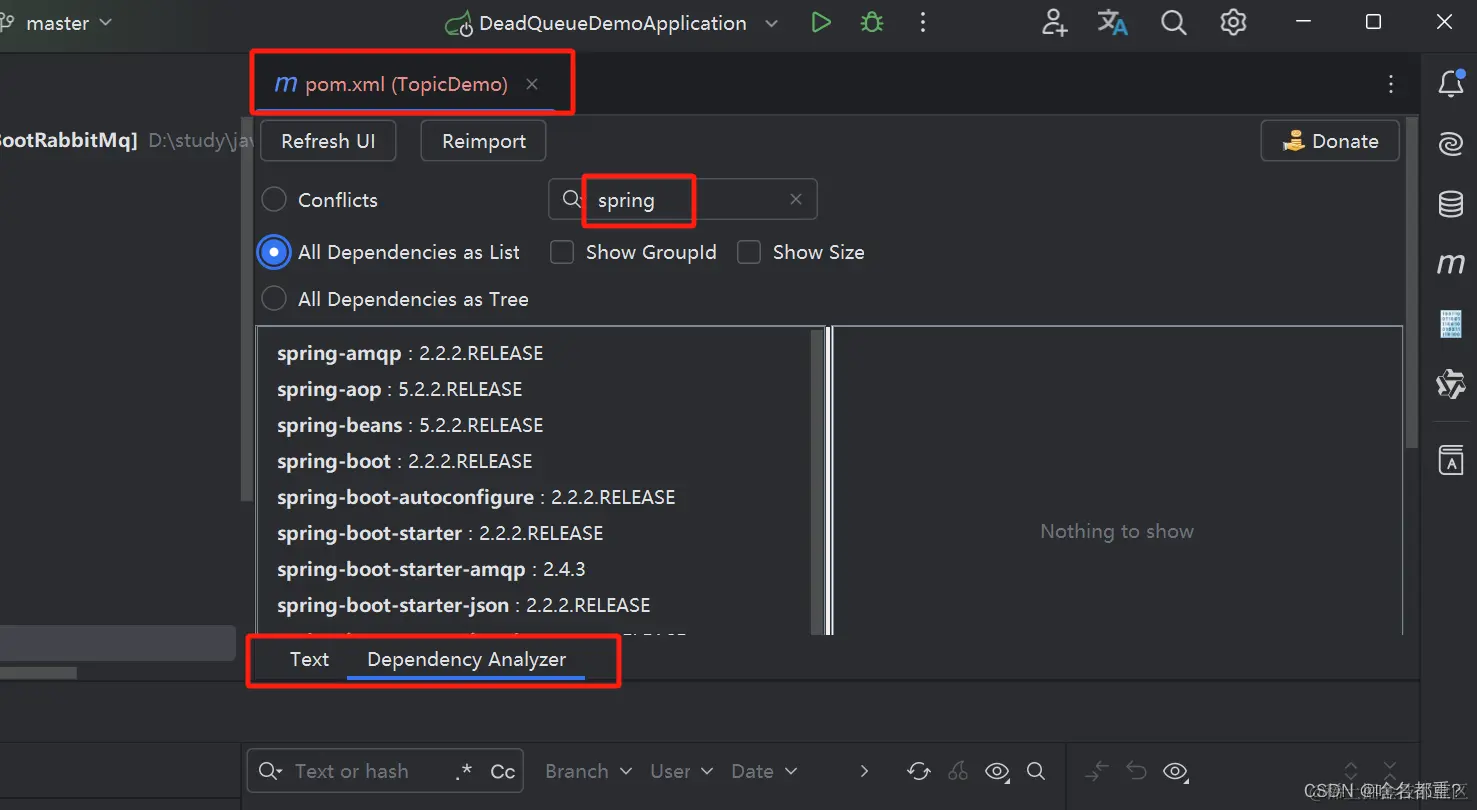This screenshot has height=810, width=1477.
Task: Open the dictionary book tool window icon
Action: pos(1451,460)
